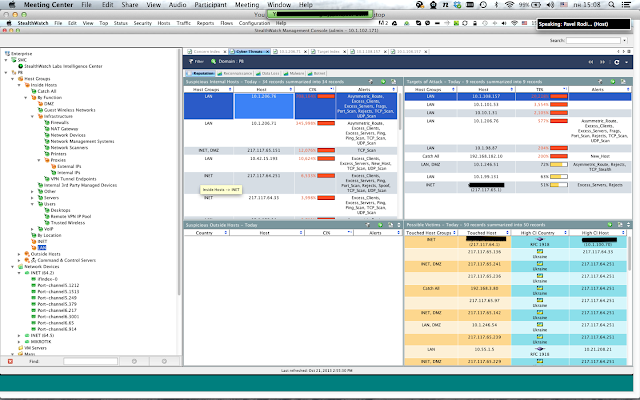The width and height of the screenshot is (640, 400).
Task: Click the refresh icon in the dark toolbar
Action: [617, 62]
